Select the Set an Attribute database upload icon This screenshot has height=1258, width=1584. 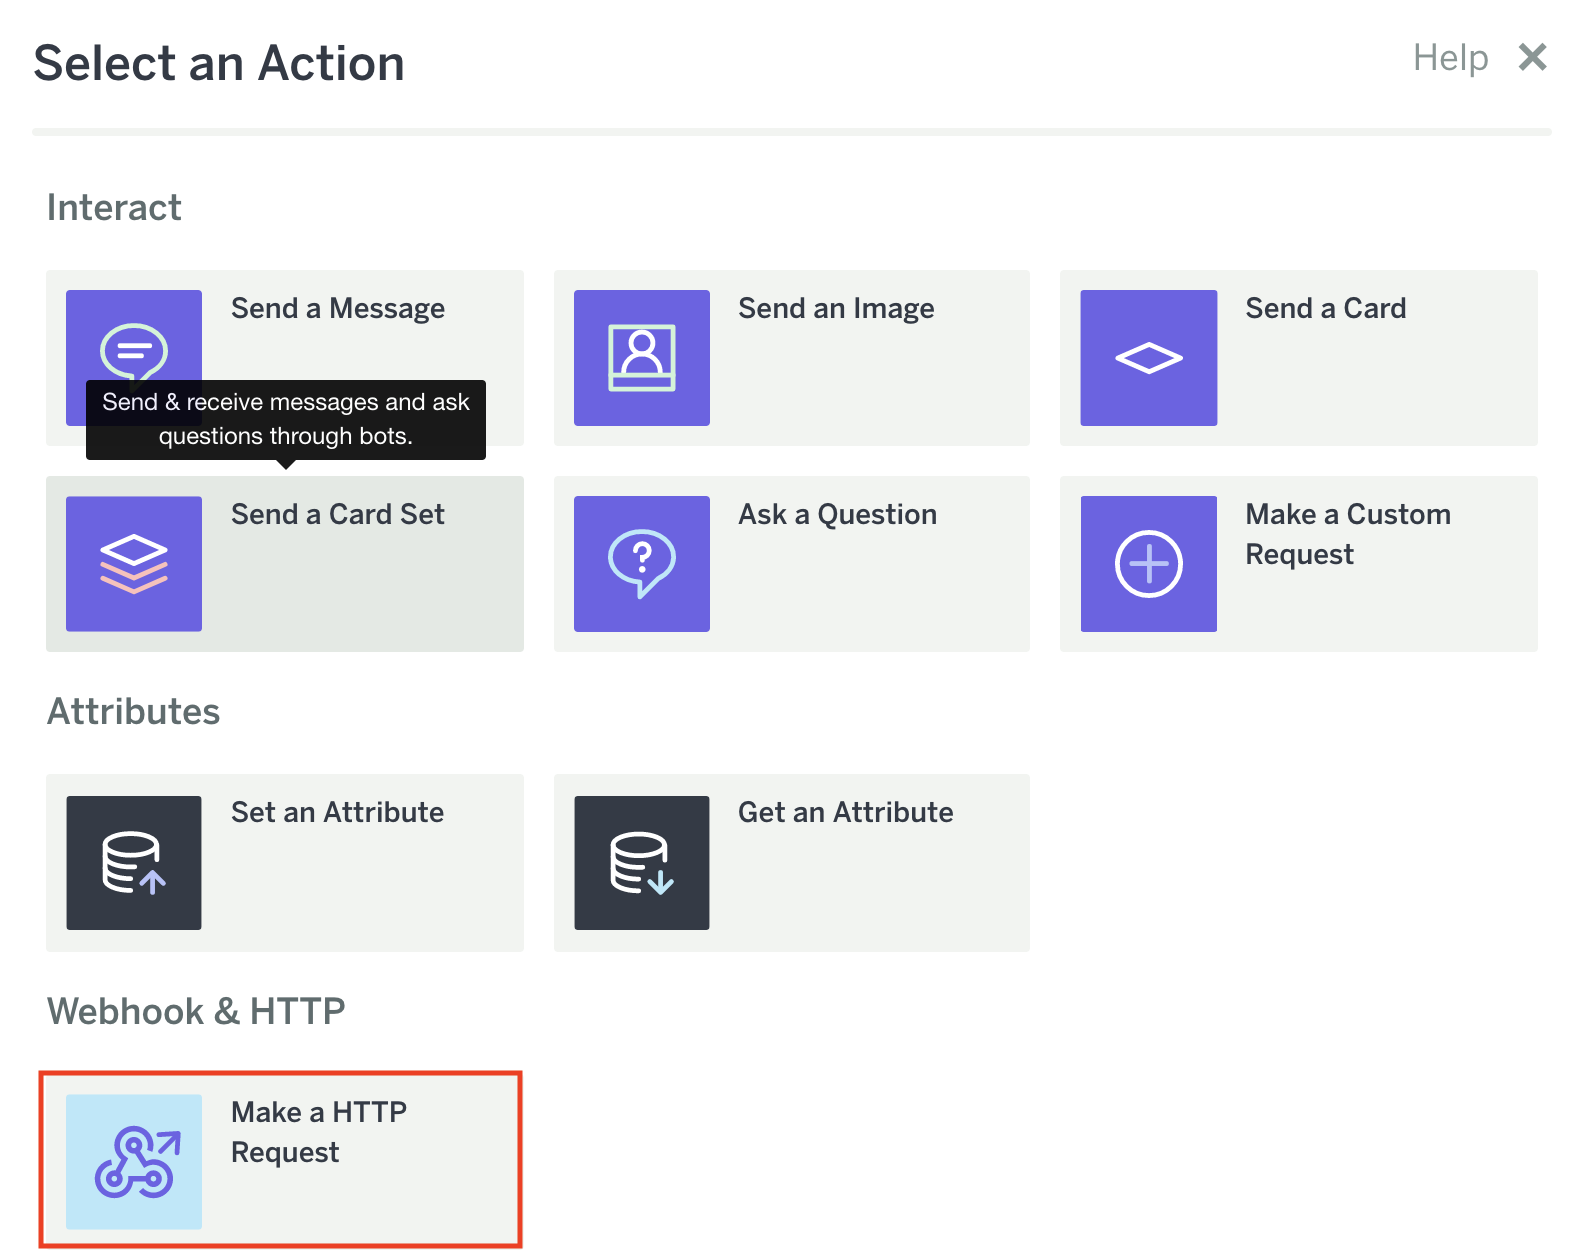pos(134,862)
